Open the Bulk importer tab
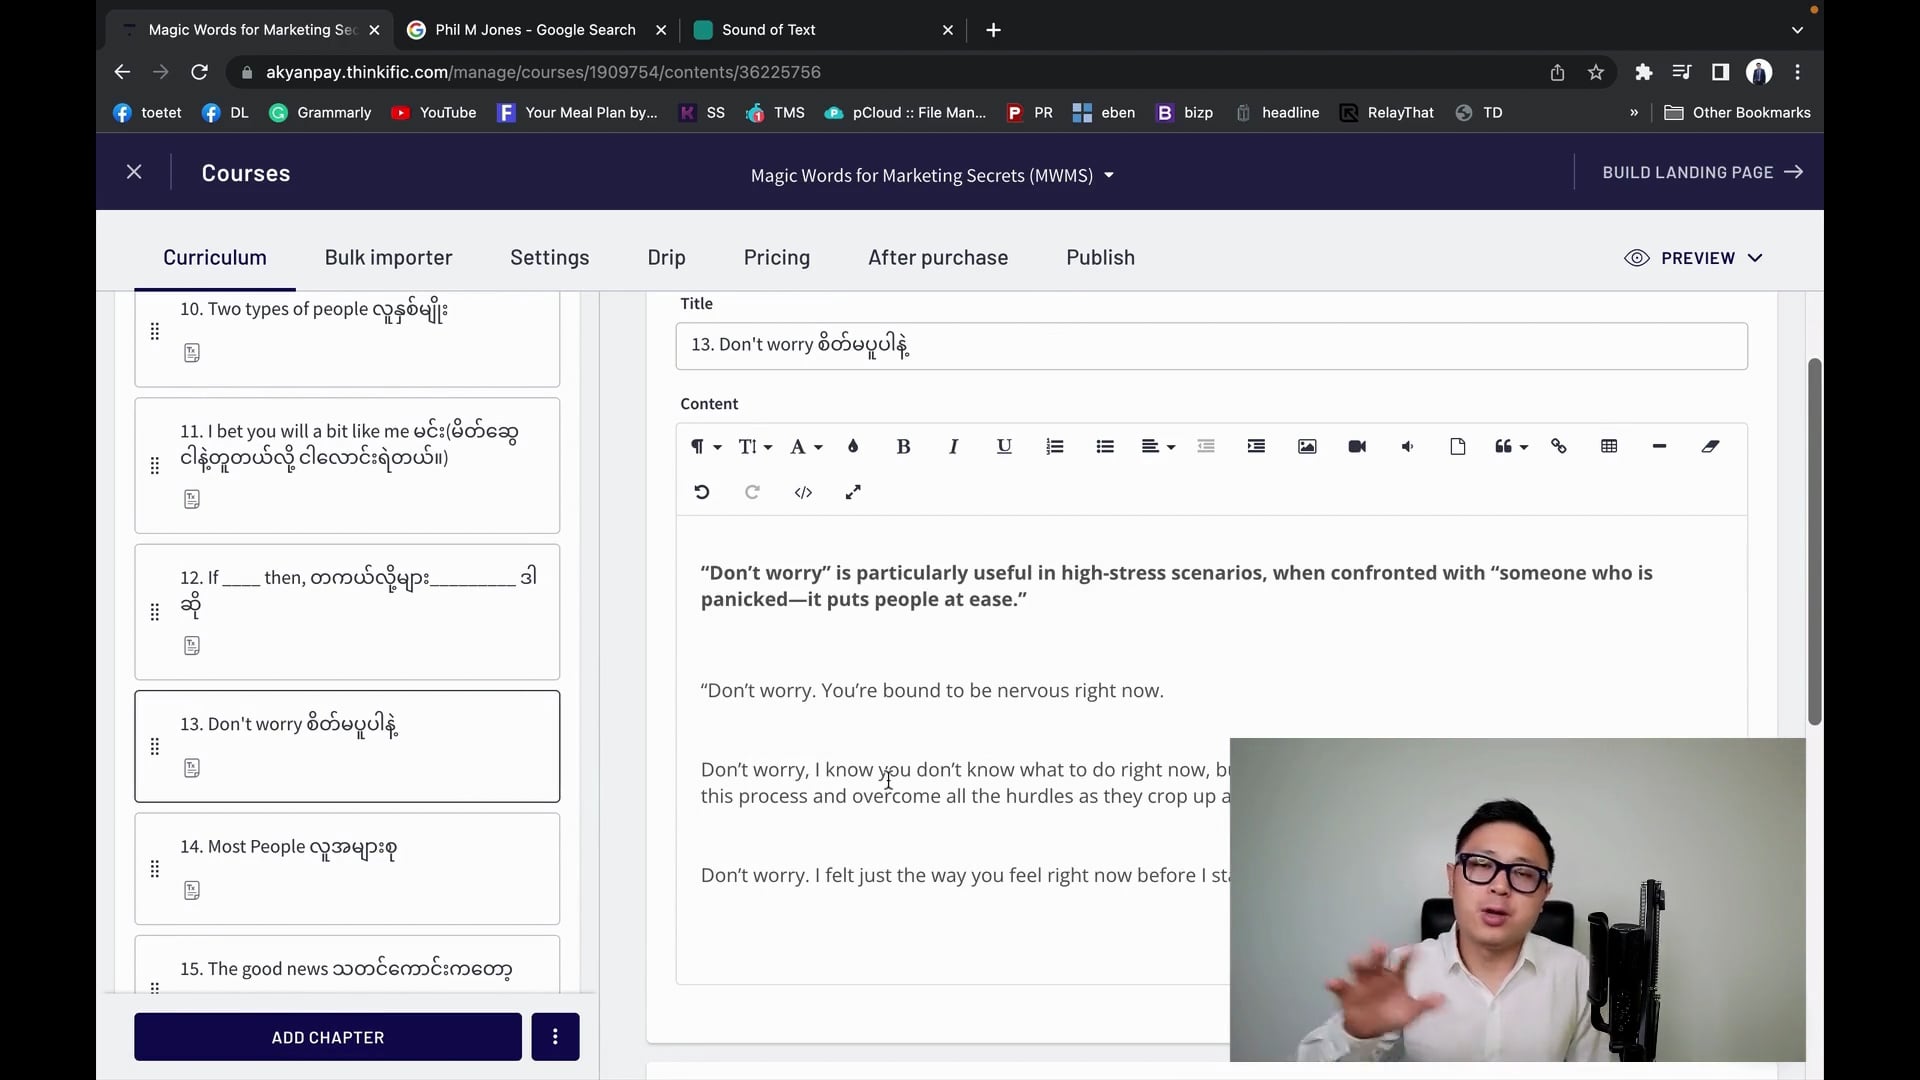The width and height of the screenshot is (1920, 1080). (388, 258)
